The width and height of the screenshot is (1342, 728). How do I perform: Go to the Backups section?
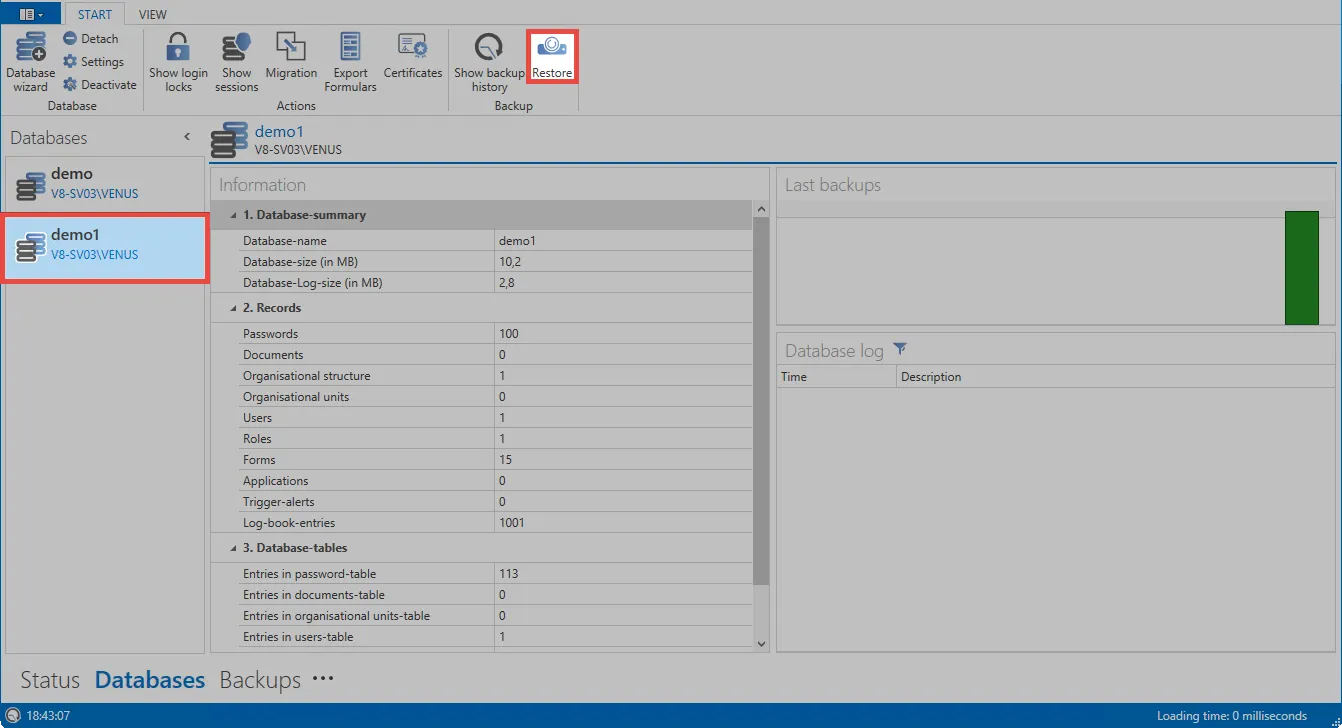(260, 680)
